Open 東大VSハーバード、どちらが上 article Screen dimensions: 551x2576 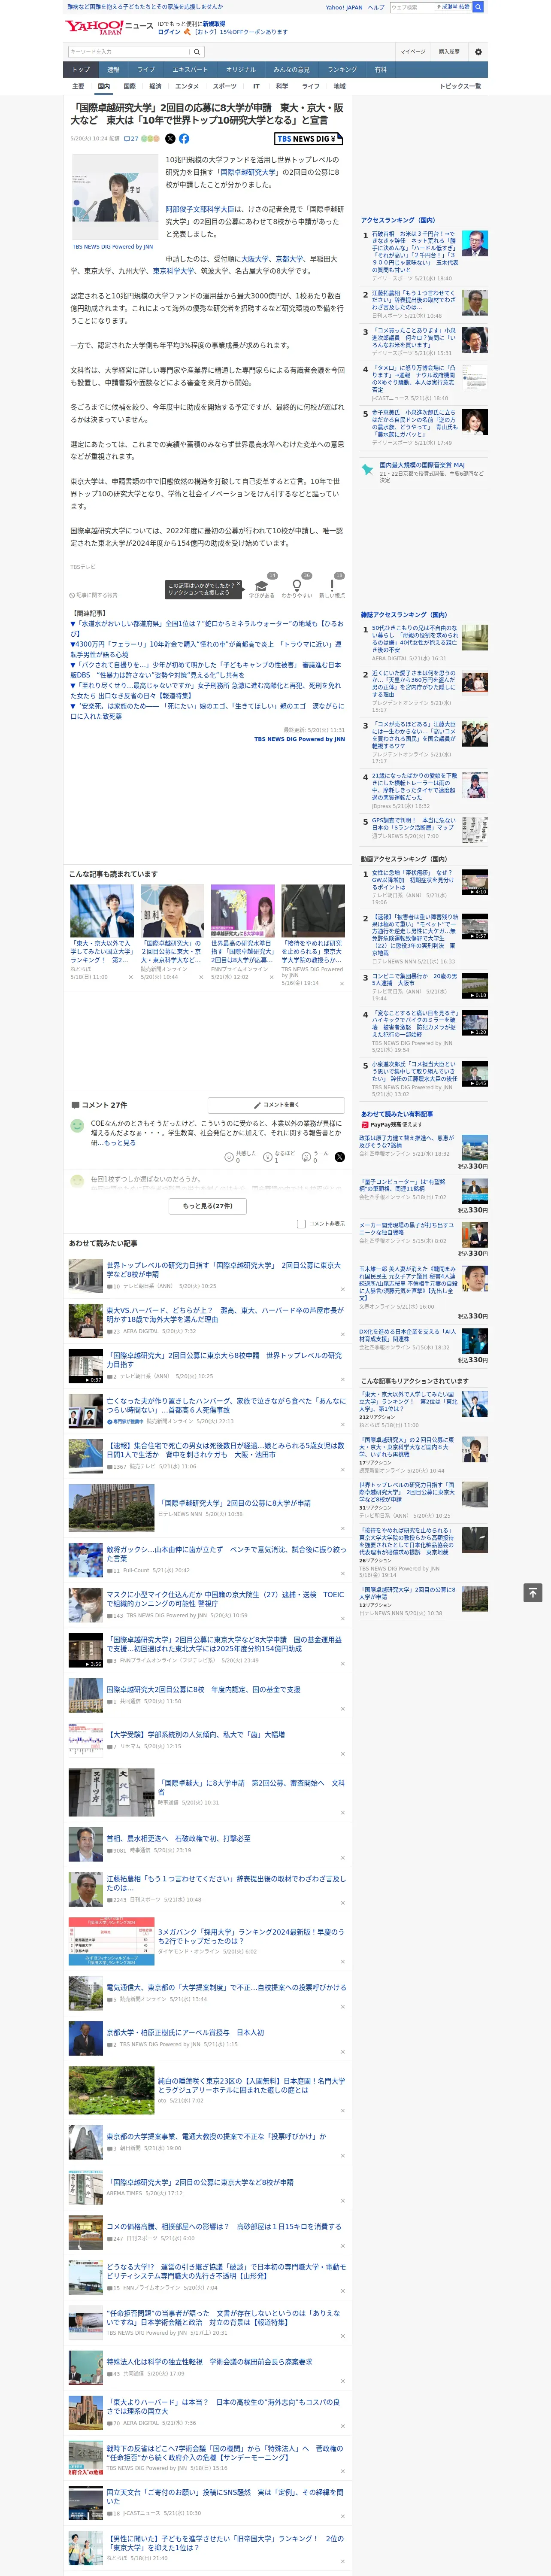point(225,1315)
